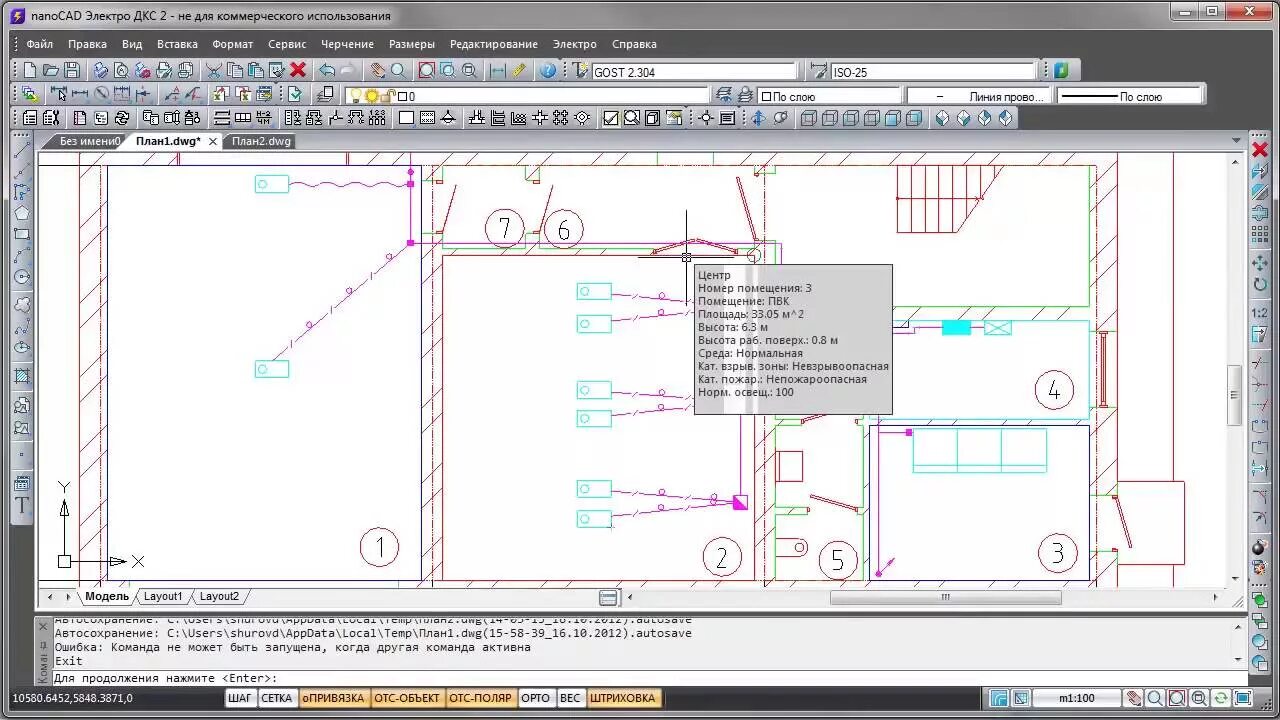Toggle ШАГ snap step mode
The width and height of the screenshot is (1280, 720).
click(x=240, y=698)
